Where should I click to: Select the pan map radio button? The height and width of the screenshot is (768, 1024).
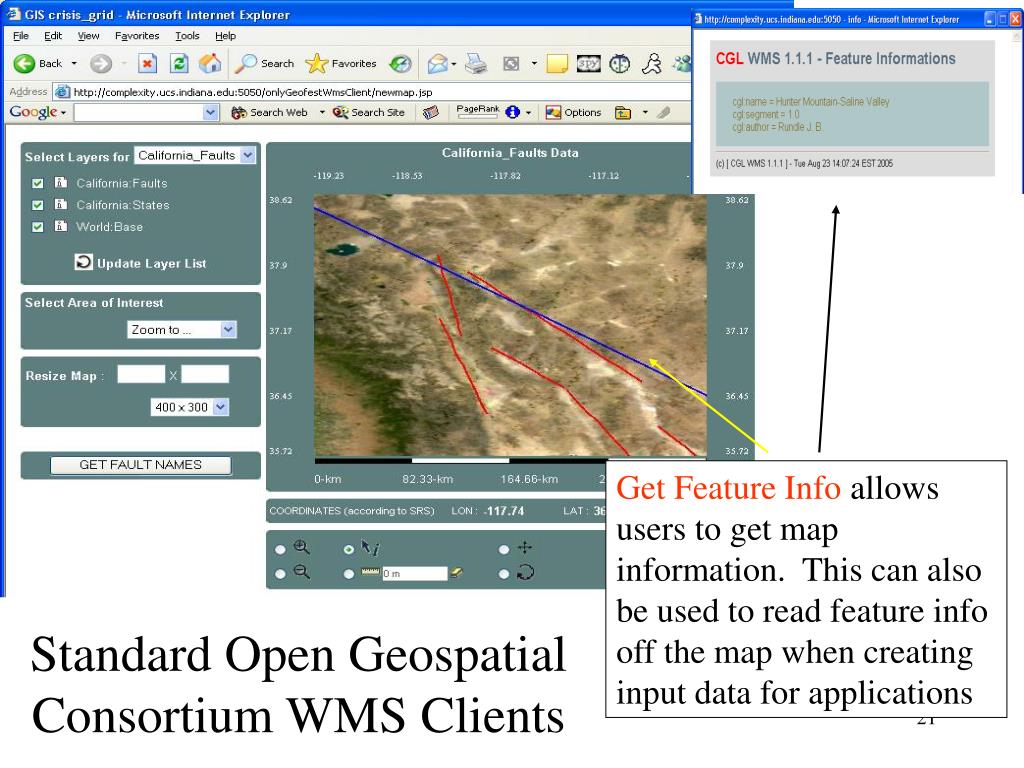[x=504, y=549]
